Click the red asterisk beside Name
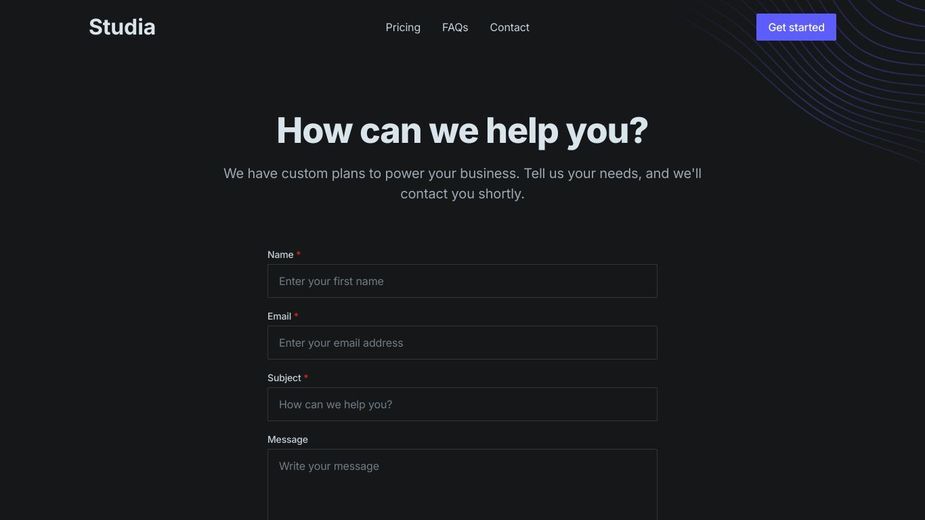Viewport: 925px width, 520px height. pyautogui.click(x=299, y=254)
